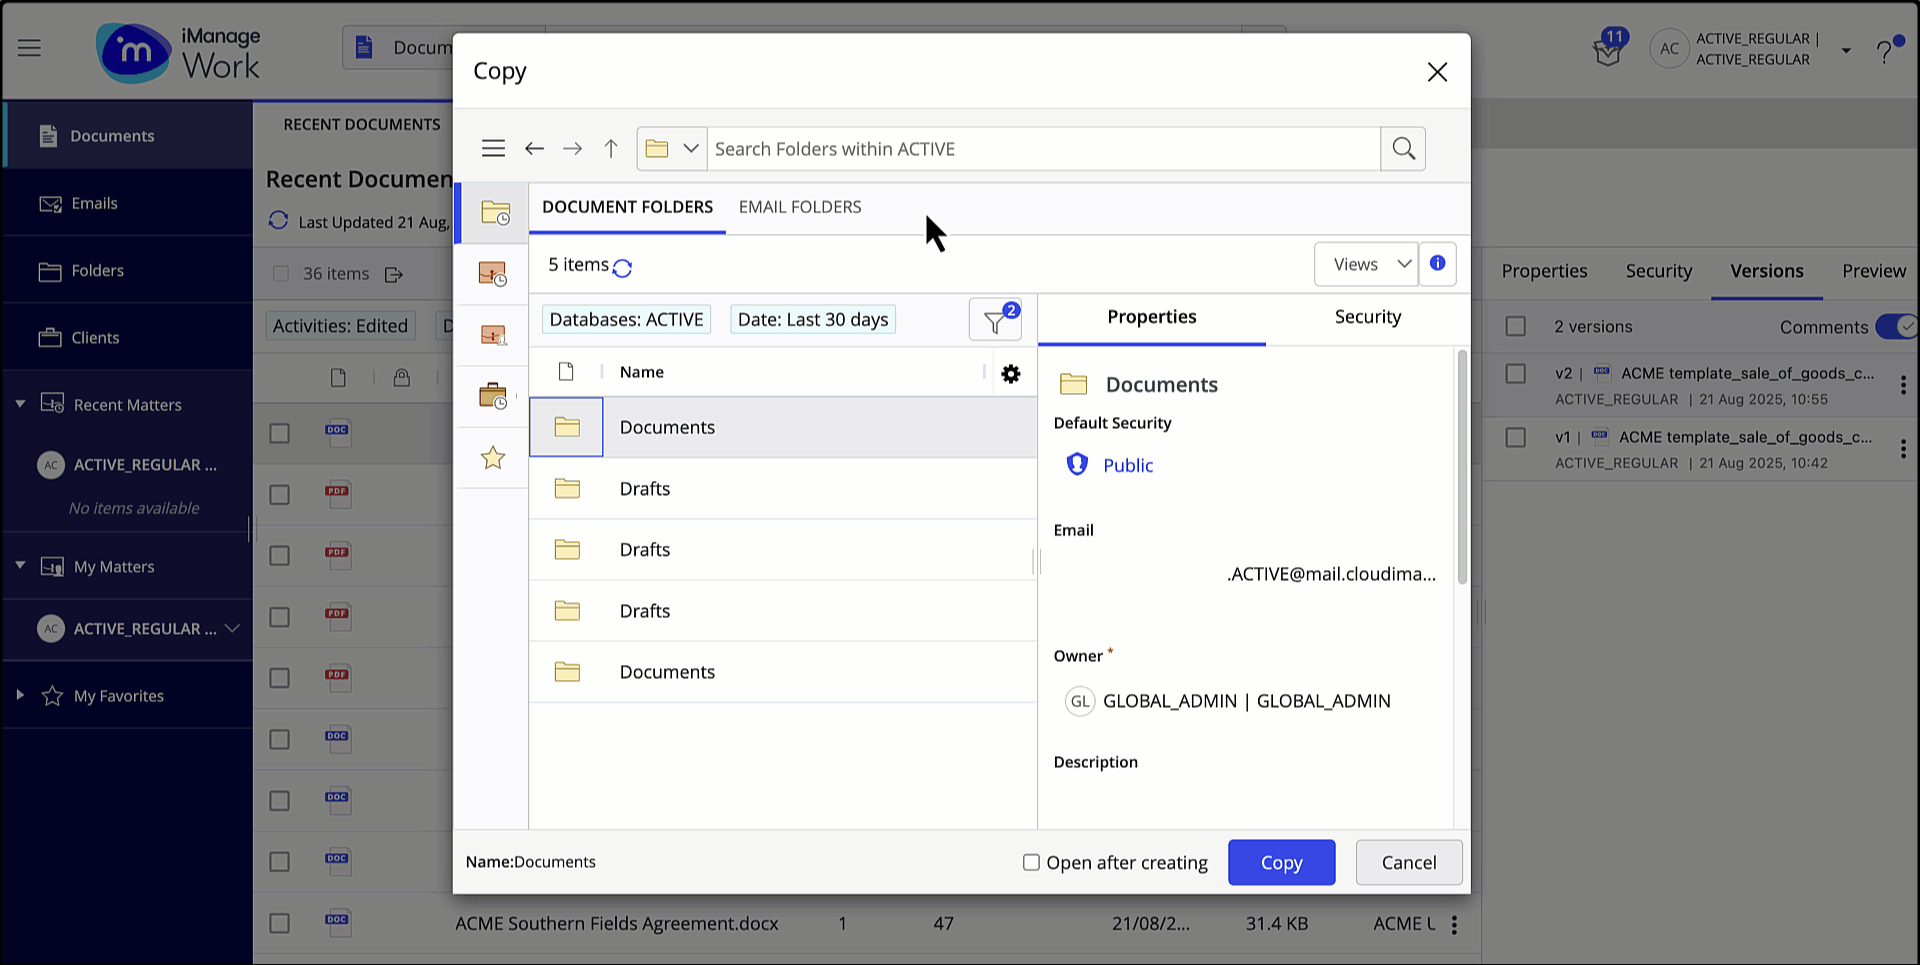This screenshot has width=1920, height=965.
Task: Click the Cancel button
Action: pyautogui.click(x=1408, y=862)
